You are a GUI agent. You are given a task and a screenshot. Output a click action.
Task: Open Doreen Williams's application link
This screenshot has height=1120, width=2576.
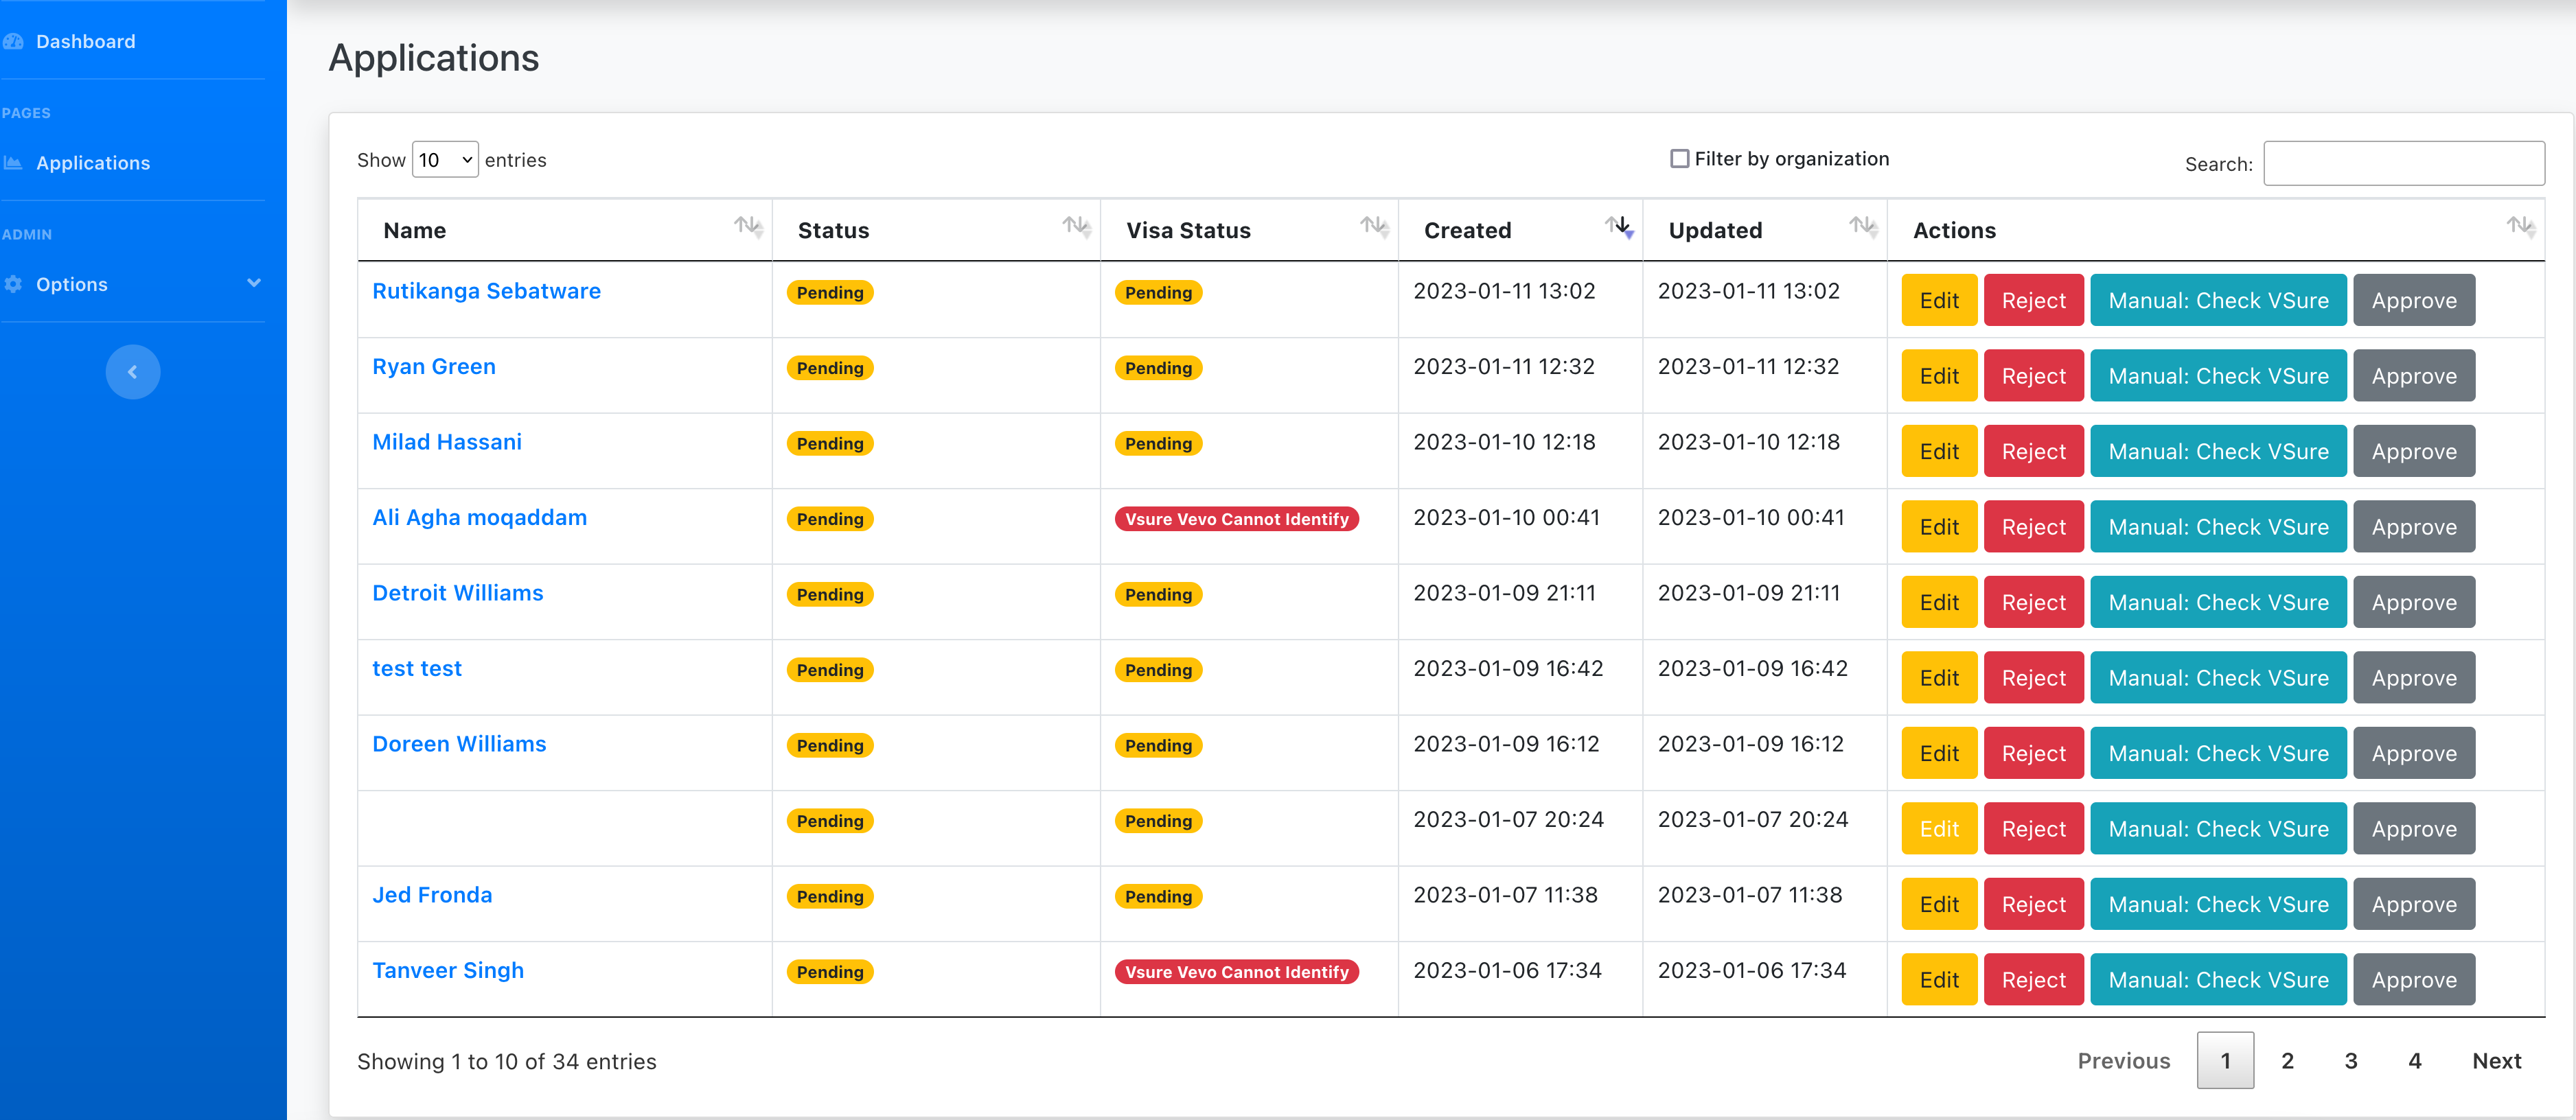459,744
